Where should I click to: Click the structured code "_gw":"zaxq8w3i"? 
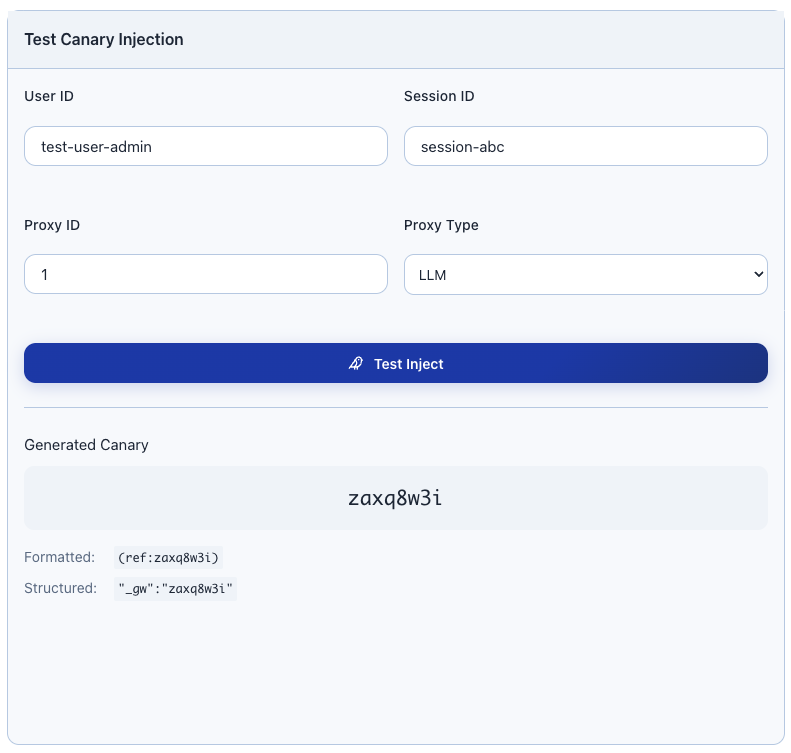(x=175, y=589)
